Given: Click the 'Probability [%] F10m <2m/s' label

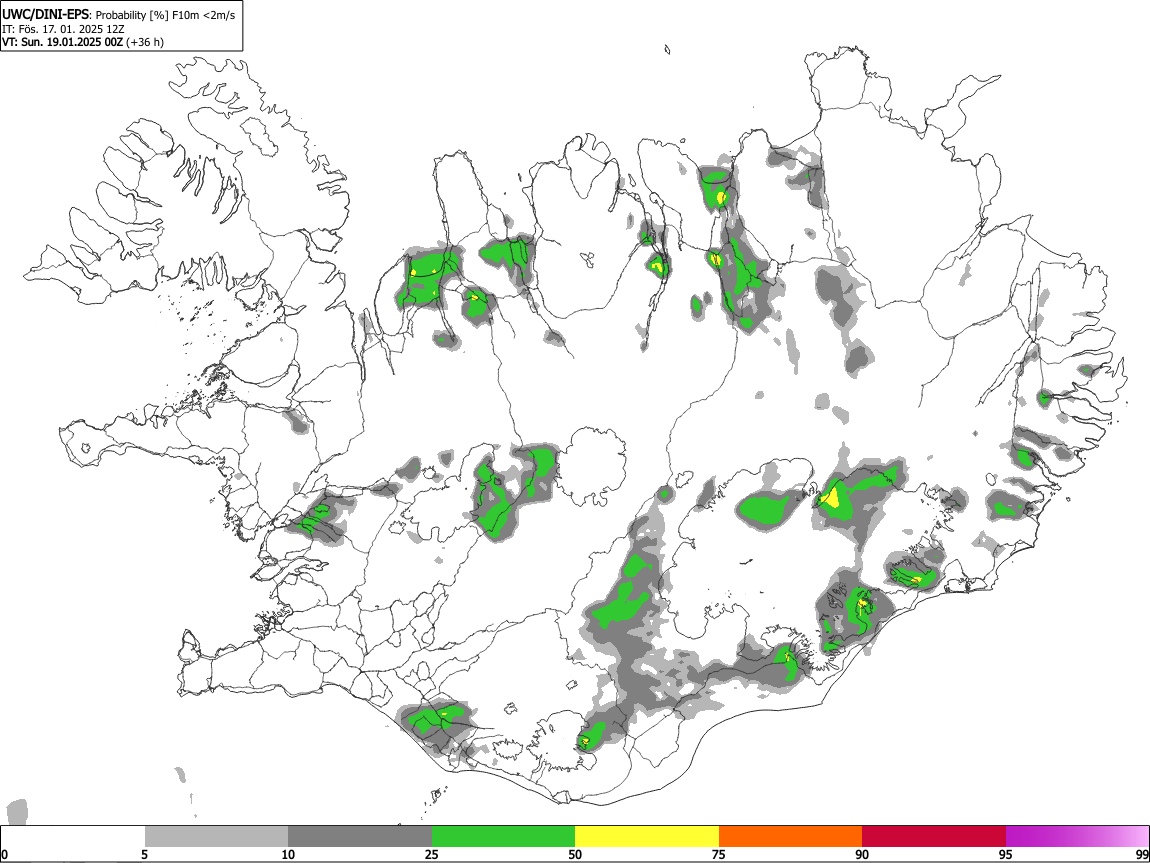Looking at the screenshot, I should (166, 15).
